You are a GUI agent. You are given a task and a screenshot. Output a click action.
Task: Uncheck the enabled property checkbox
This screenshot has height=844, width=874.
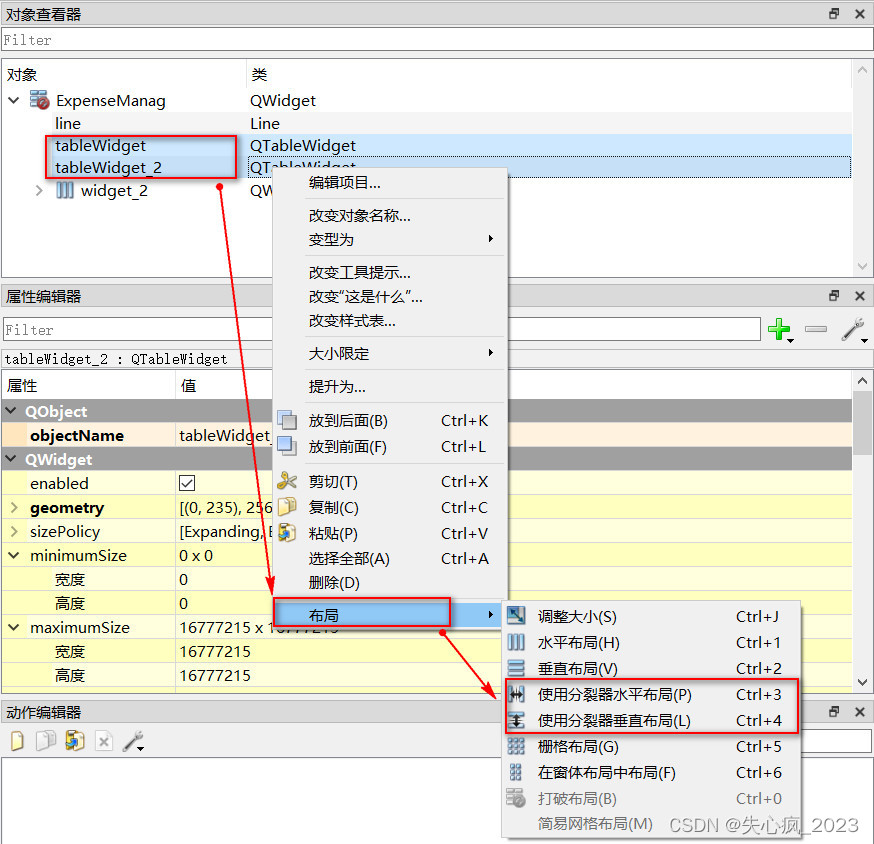tap(186, 484)
